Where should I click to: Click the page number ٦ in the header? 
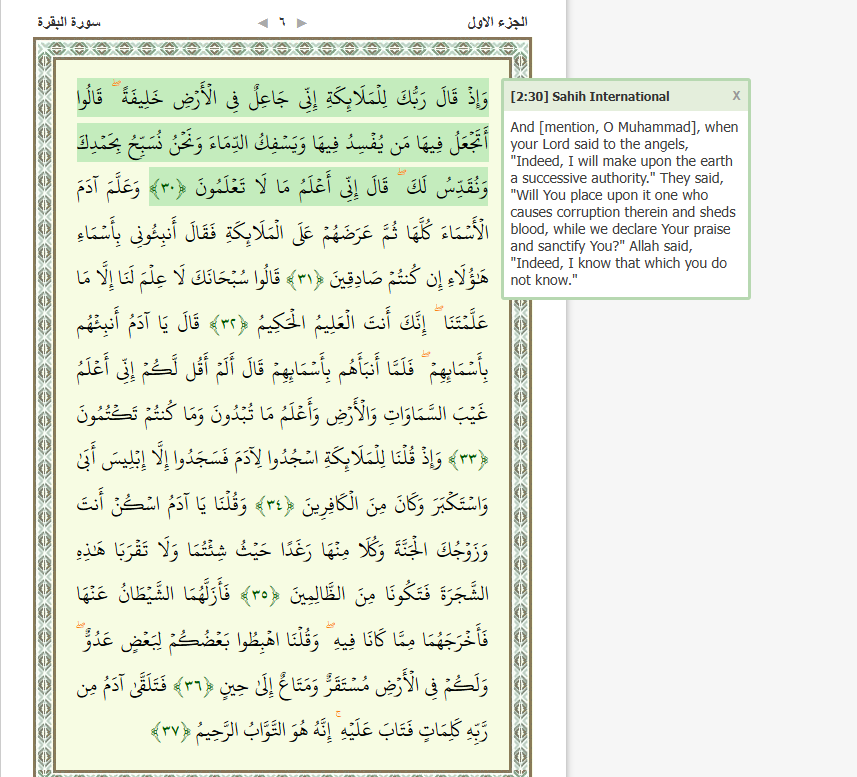click(x=282, y=22)
